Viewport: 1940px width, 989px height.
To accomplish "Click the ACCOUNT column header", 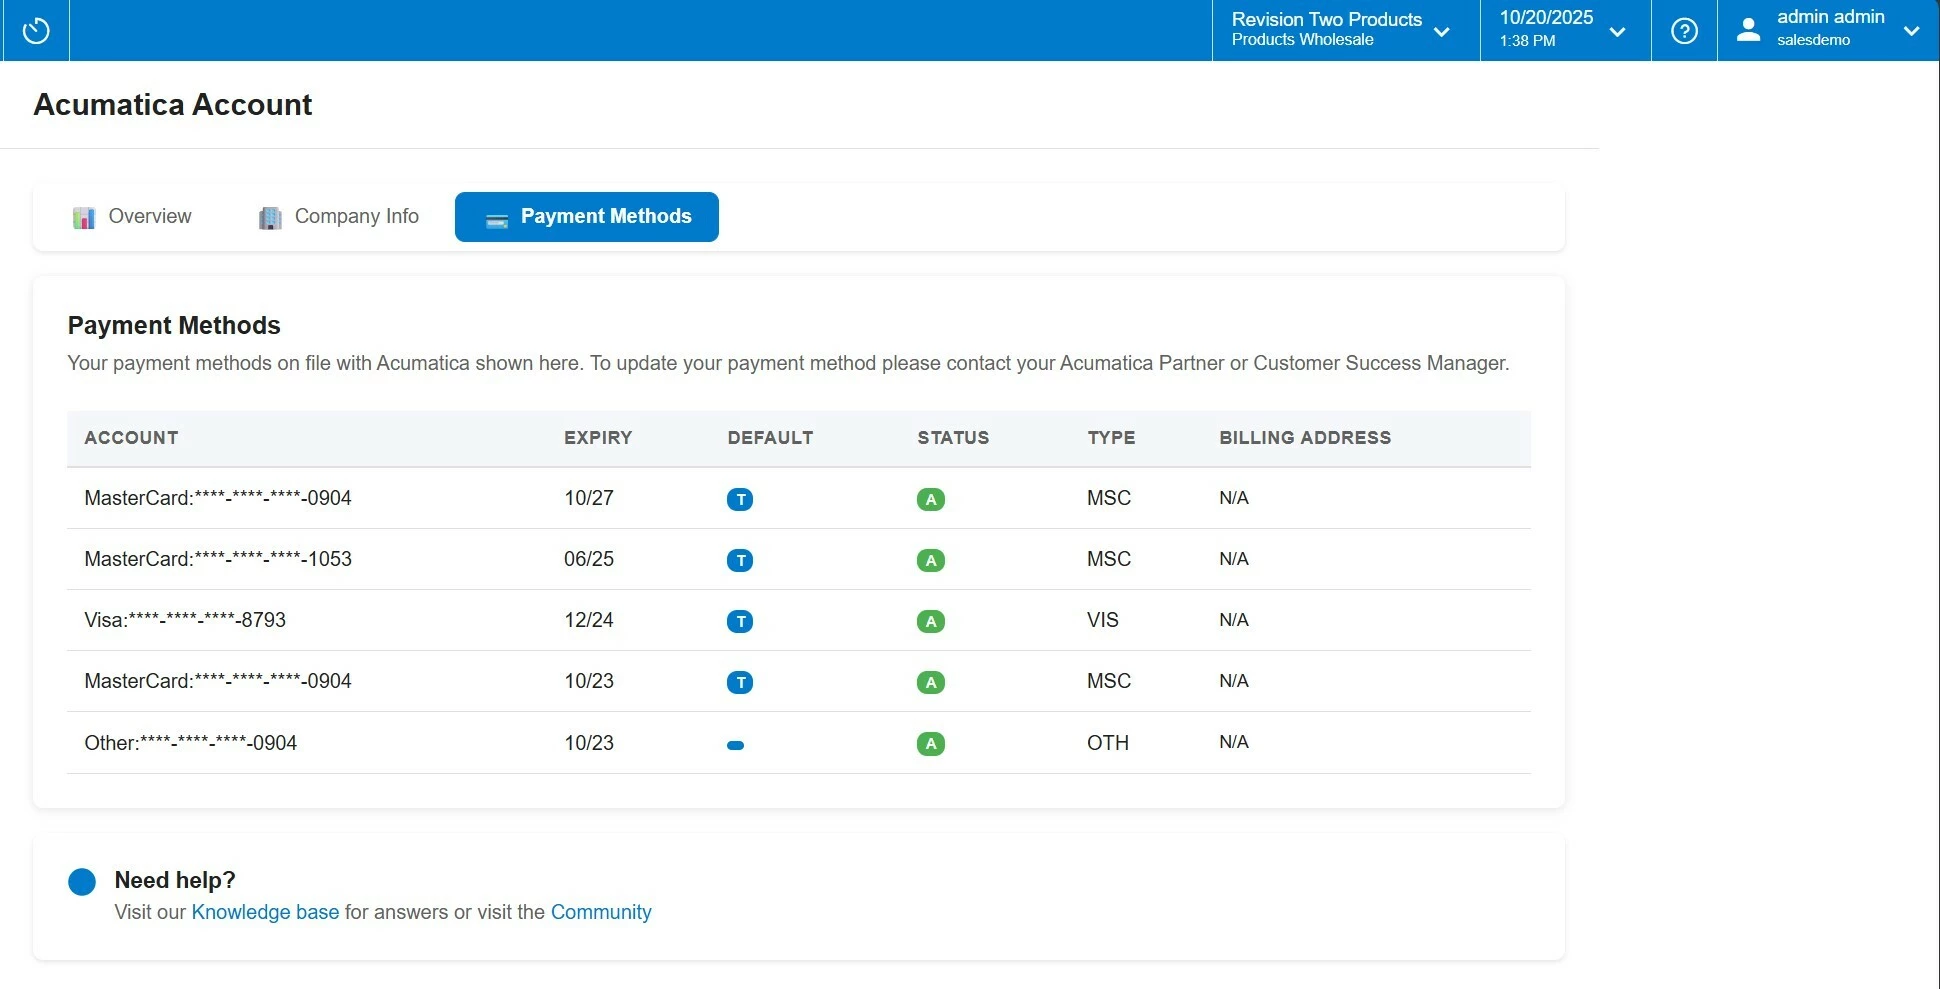I will click(131, 438).
